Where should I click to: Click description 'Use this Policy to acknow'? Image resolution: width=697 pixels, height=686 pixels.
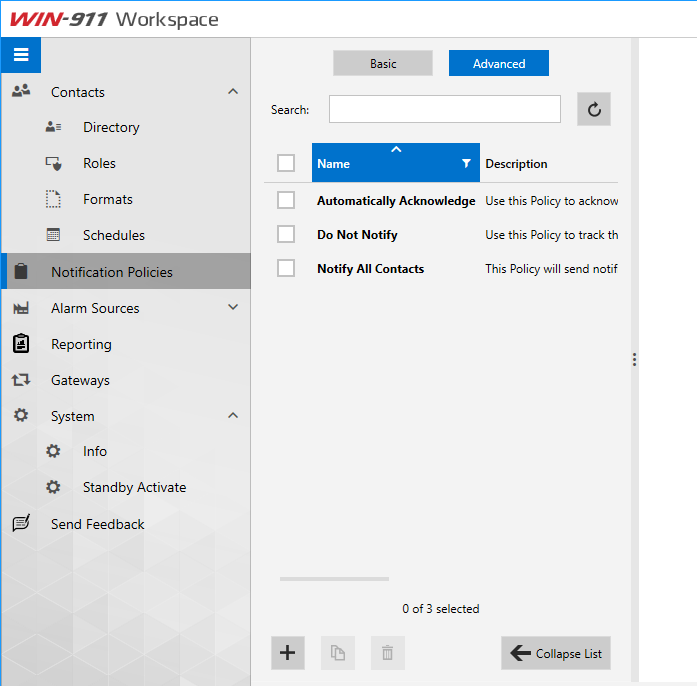tap(551, 201)
